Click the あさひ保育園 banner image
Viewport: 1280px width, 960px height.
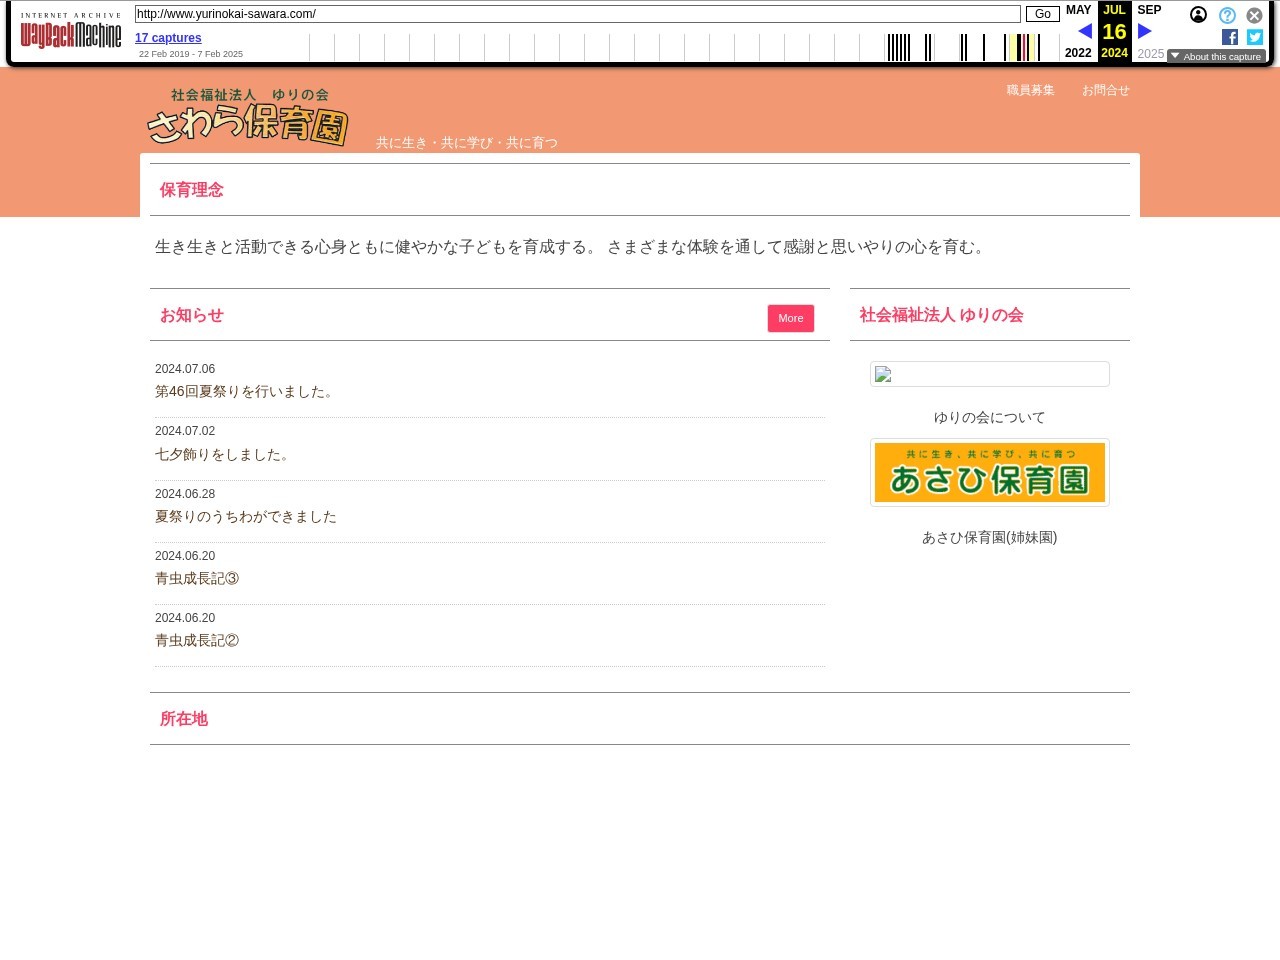tap(989, 472)
